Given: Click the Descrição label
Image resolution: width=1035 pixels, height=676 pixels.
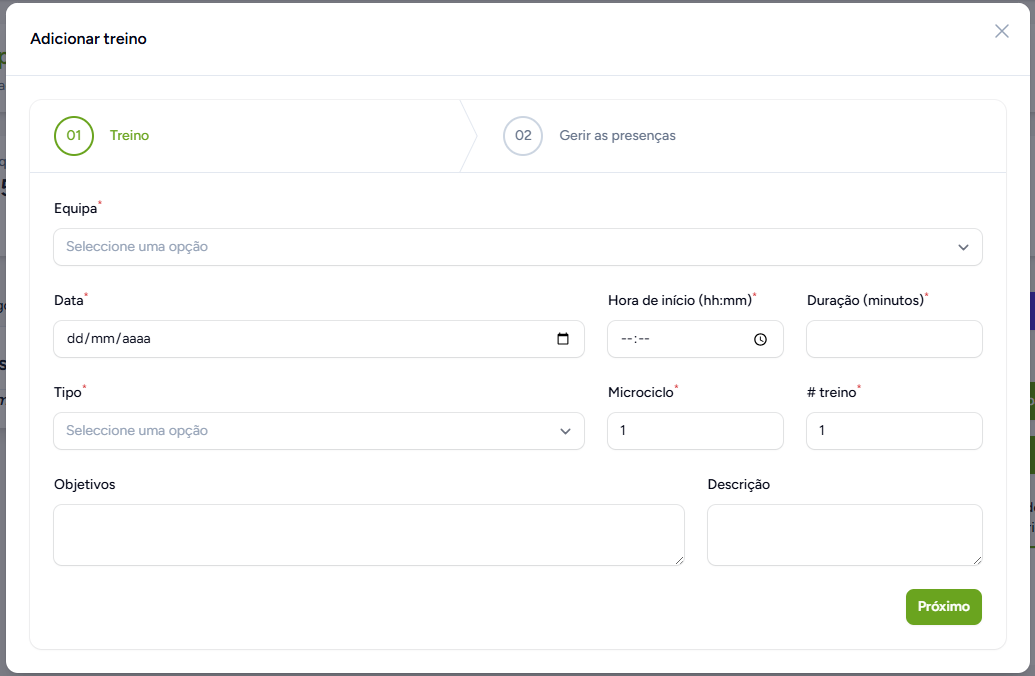Looking at the screenshot, I should [739, 485].
